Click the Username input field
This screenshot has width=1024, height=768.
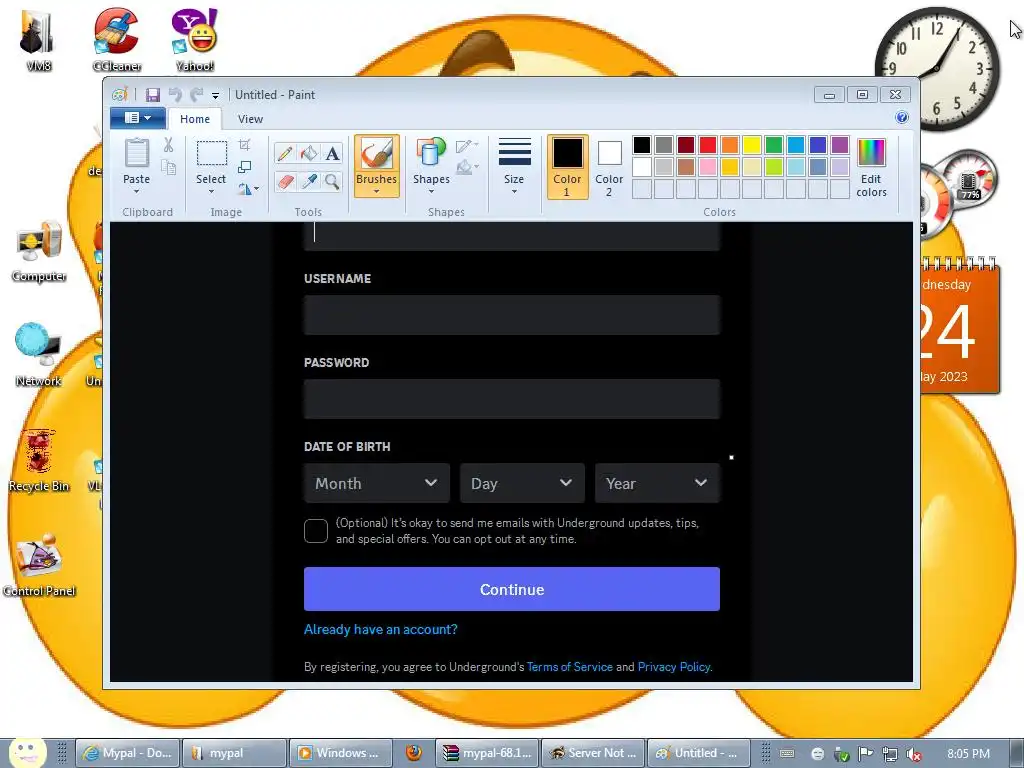click(x=512, y=315)
